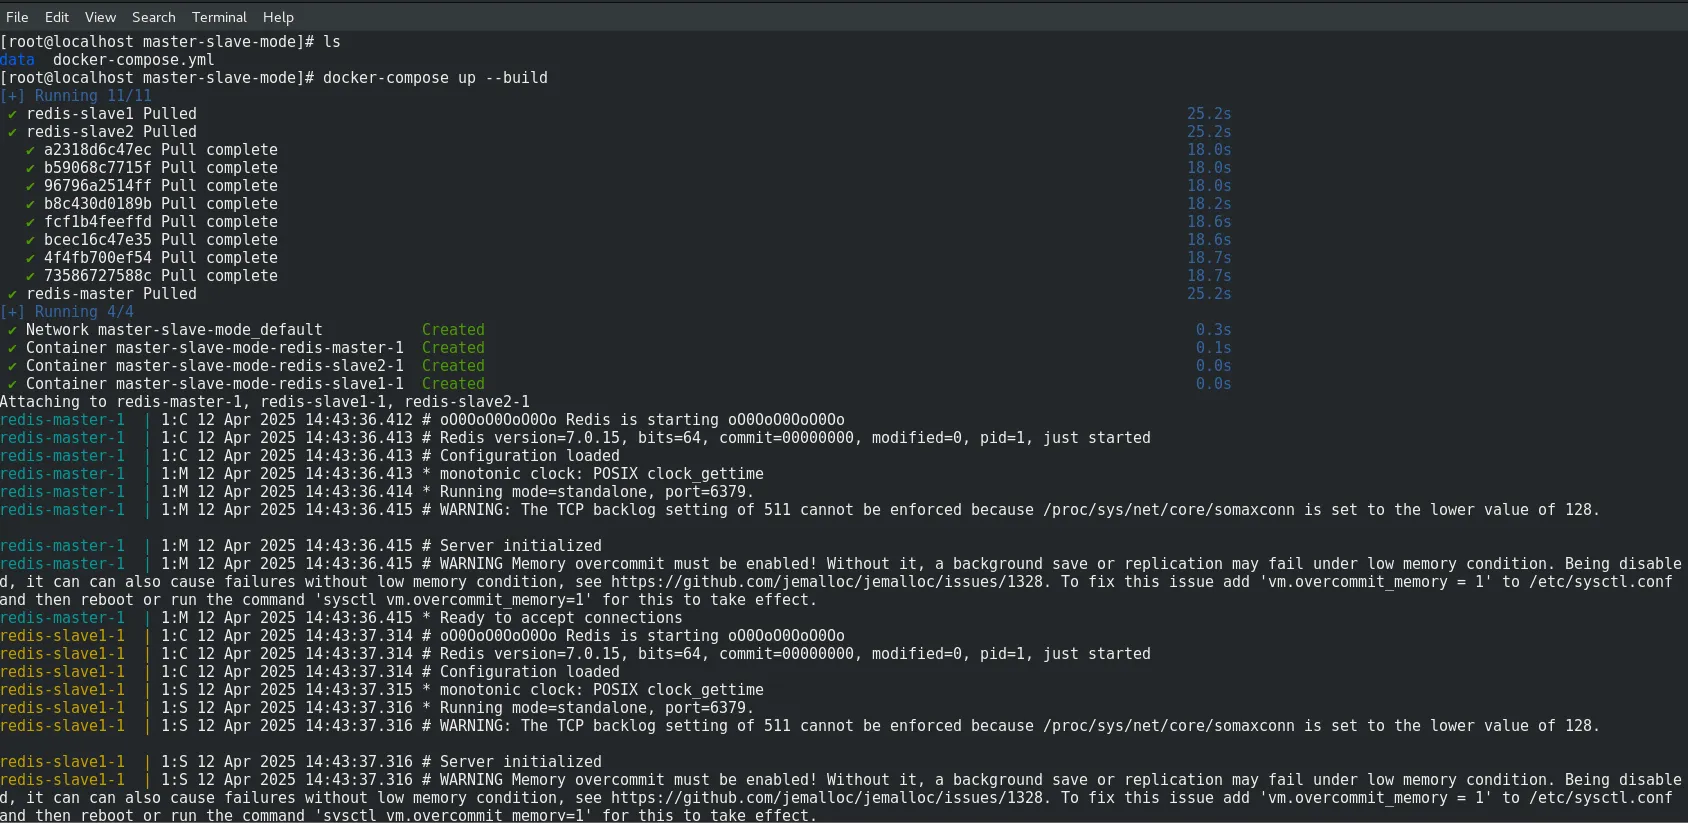Click the 'redis-master Pulled' line
This screenshot has width=1688, height=823.
[102, 294]
